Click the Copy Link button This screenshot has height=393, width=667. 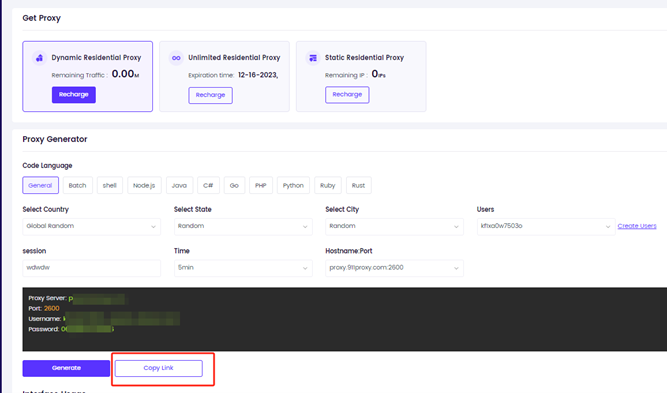[158, 368]
